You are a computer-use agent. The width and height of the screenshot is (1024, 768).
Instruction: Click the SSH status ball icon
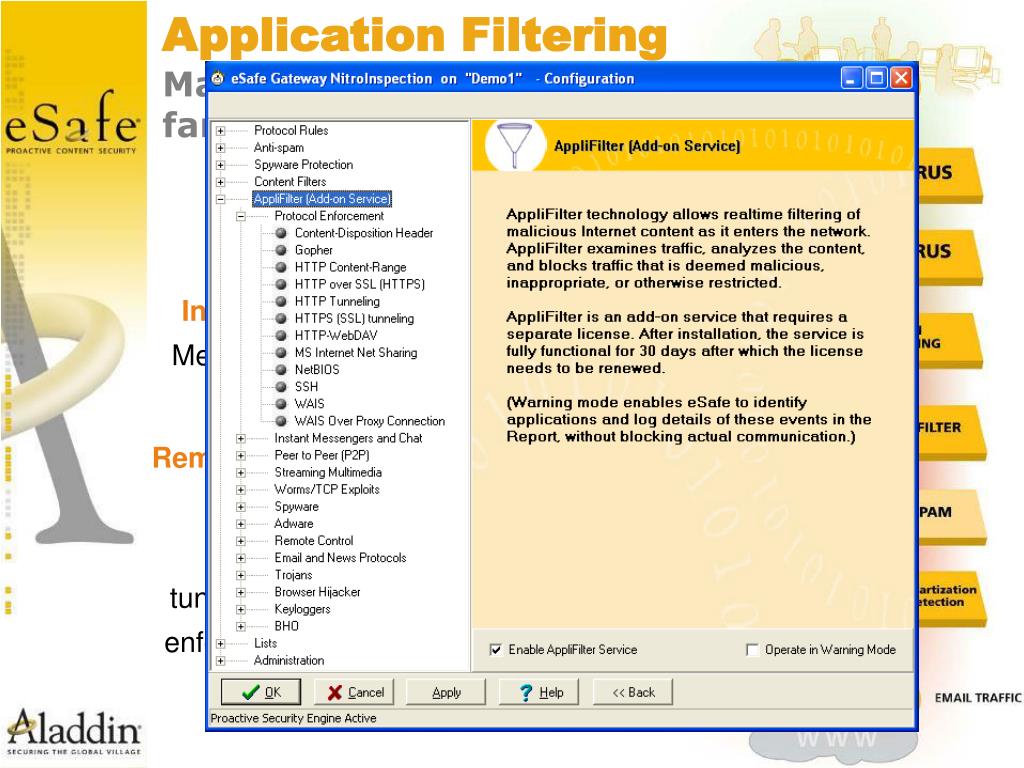(x=281, y=387)
